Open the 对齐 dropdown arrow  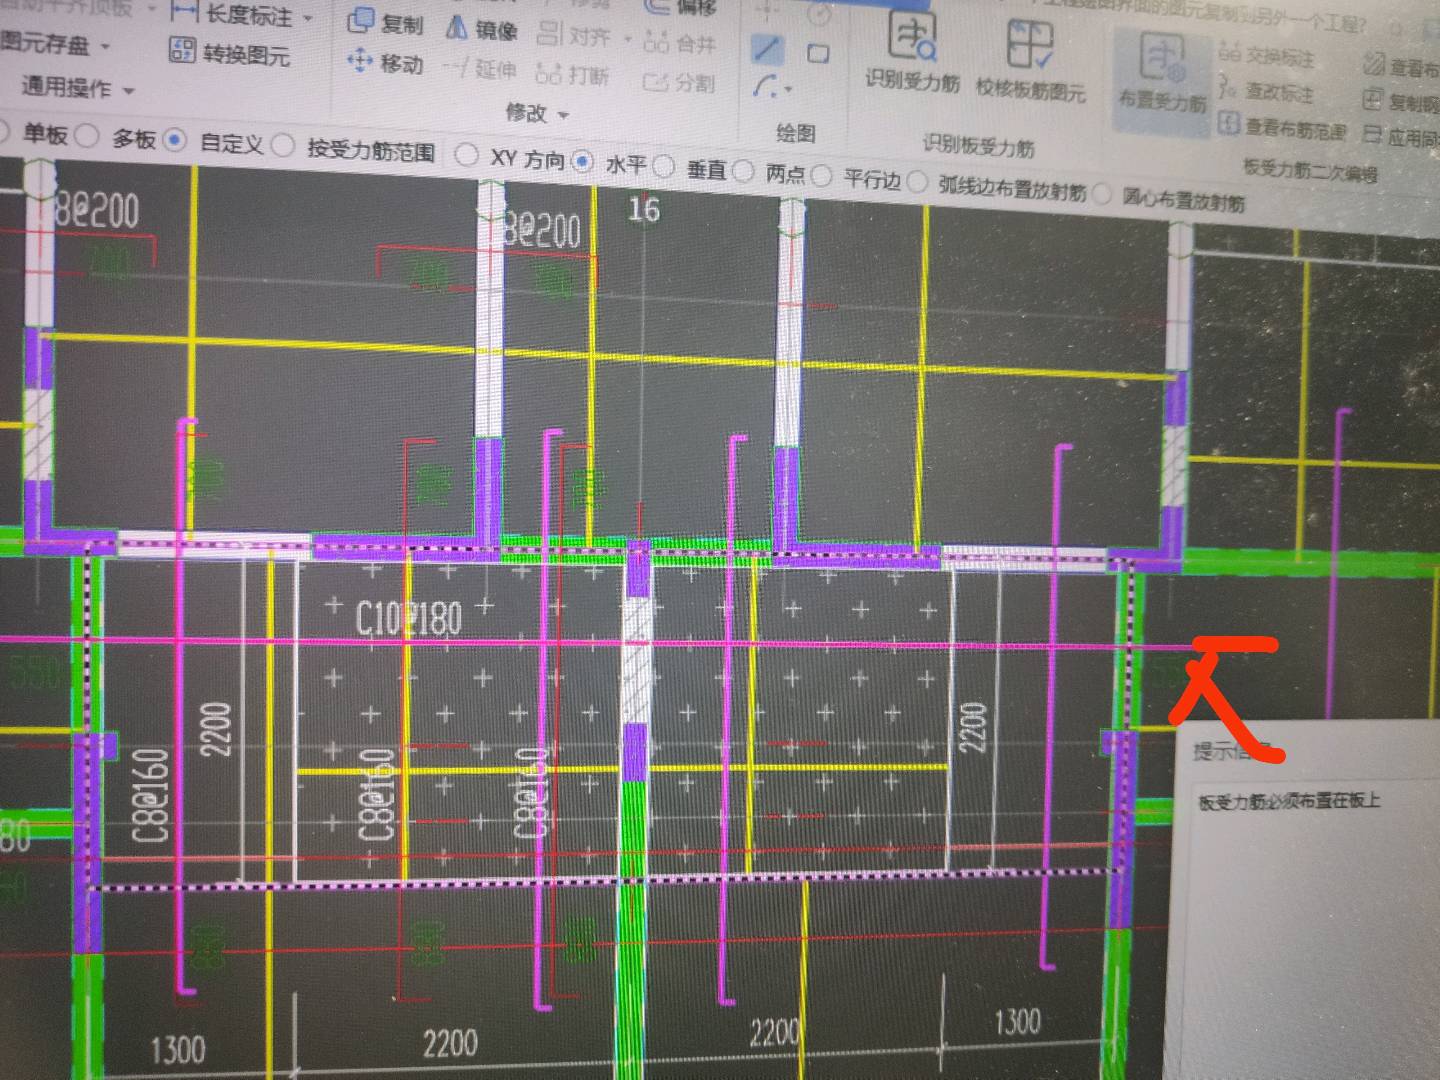(627, 40)
